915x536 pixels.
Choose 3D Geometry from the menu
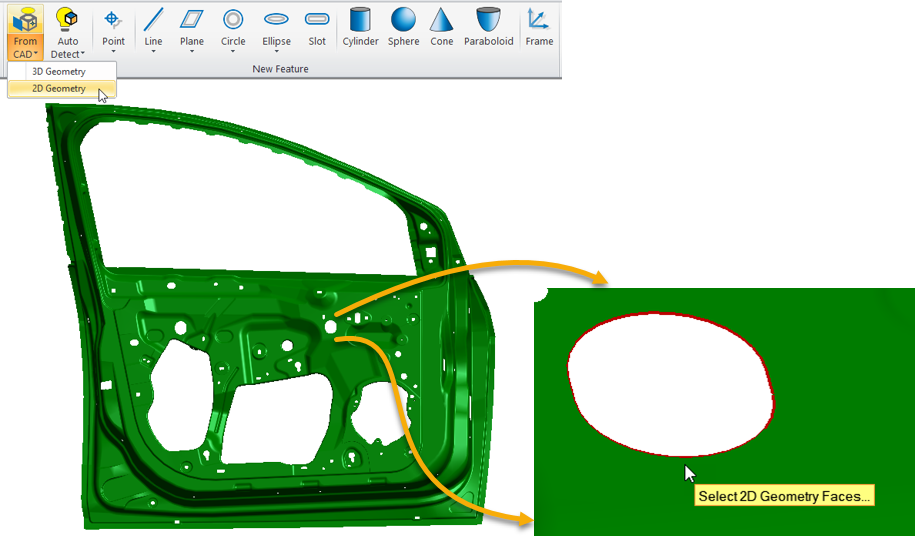(62, 71)
